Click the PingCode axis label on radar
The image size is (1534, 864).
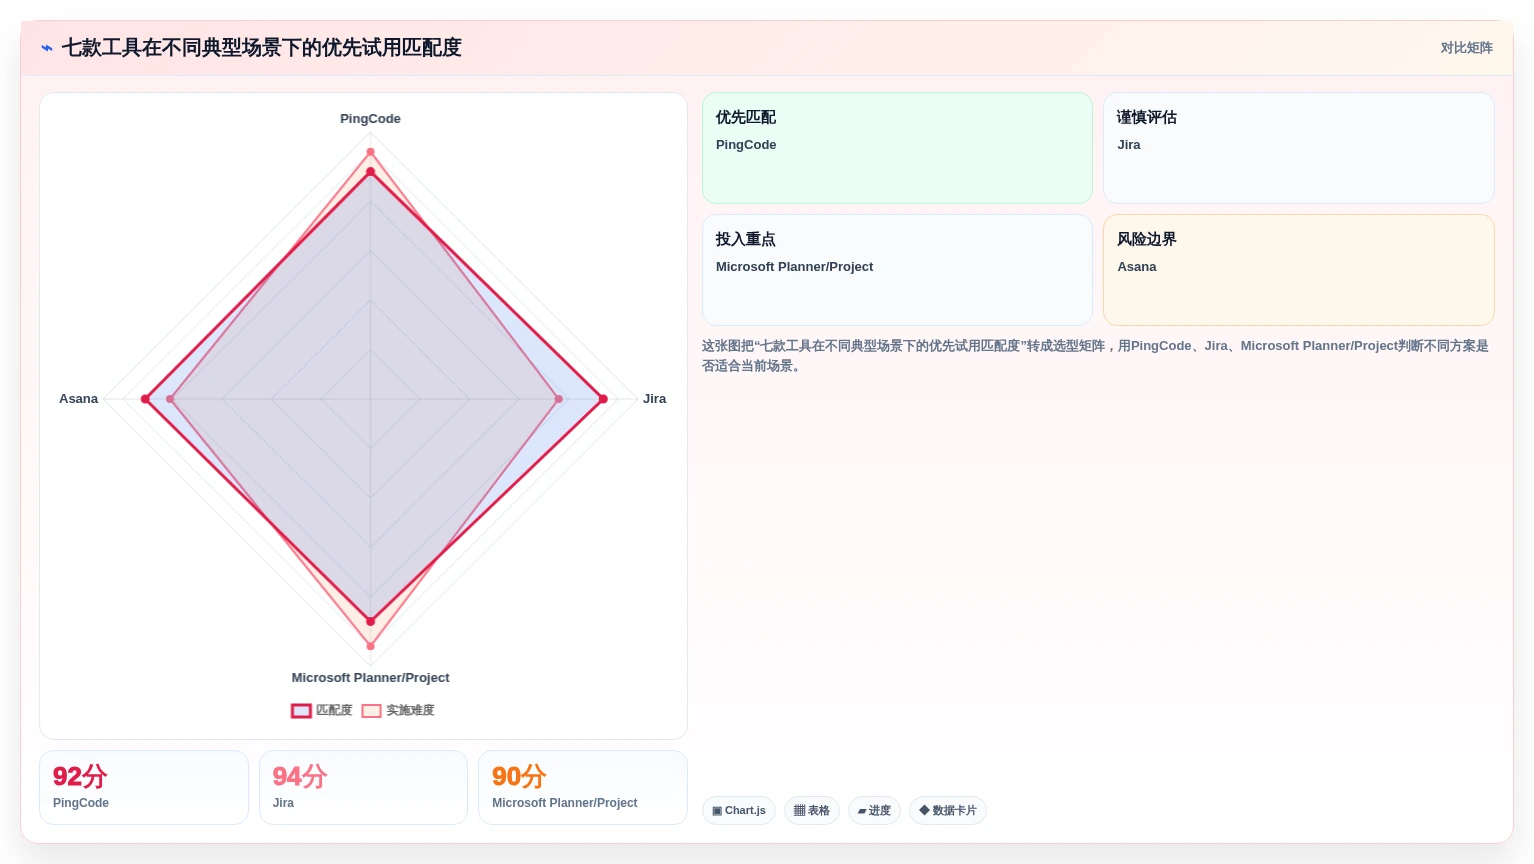click(370, 118)
